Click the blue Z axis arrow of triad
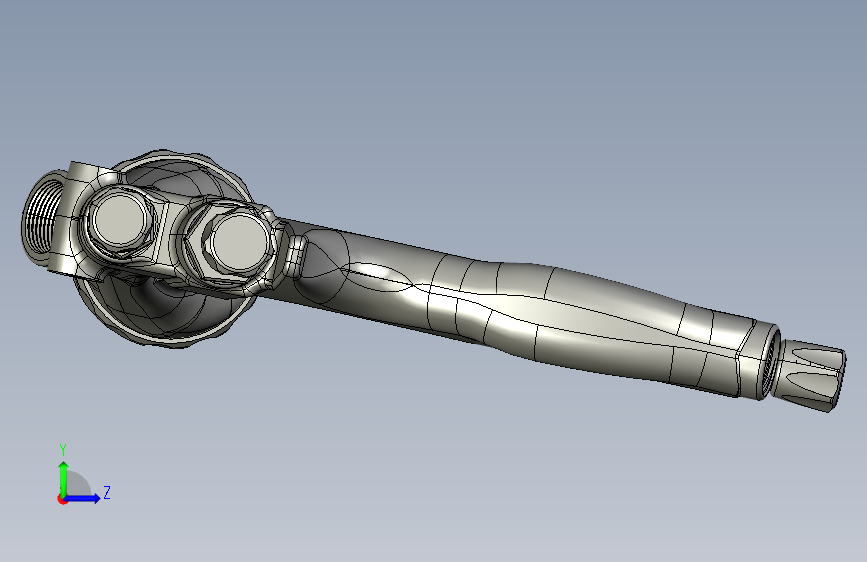This screenshot has width=867, height=562. [x=83, y=498]
